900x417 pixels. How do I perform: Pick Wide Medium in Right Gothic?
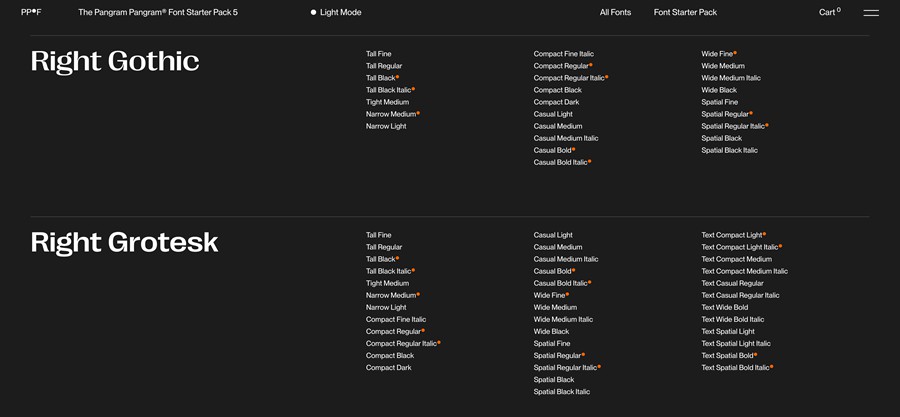(723, 66)
